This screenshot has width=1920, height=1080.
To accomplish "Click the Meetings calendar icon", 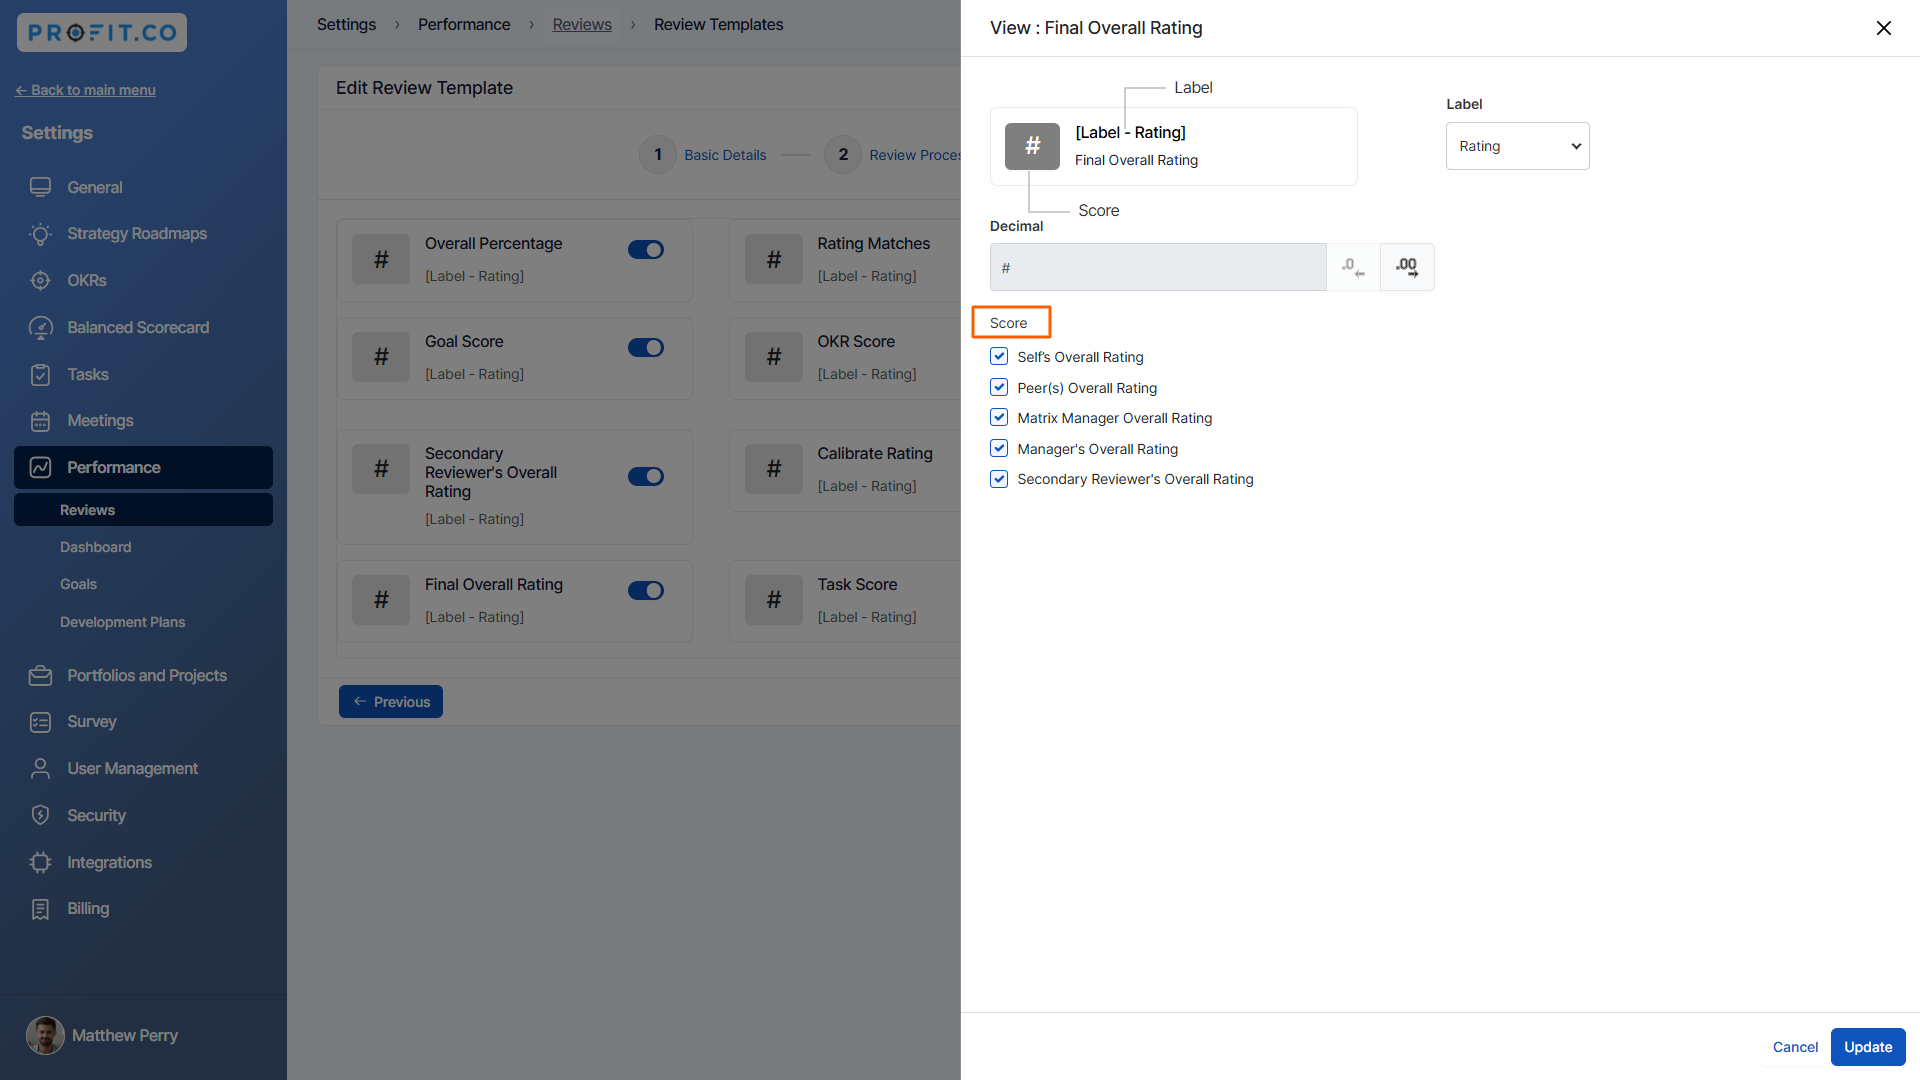I will click(40, 421).
